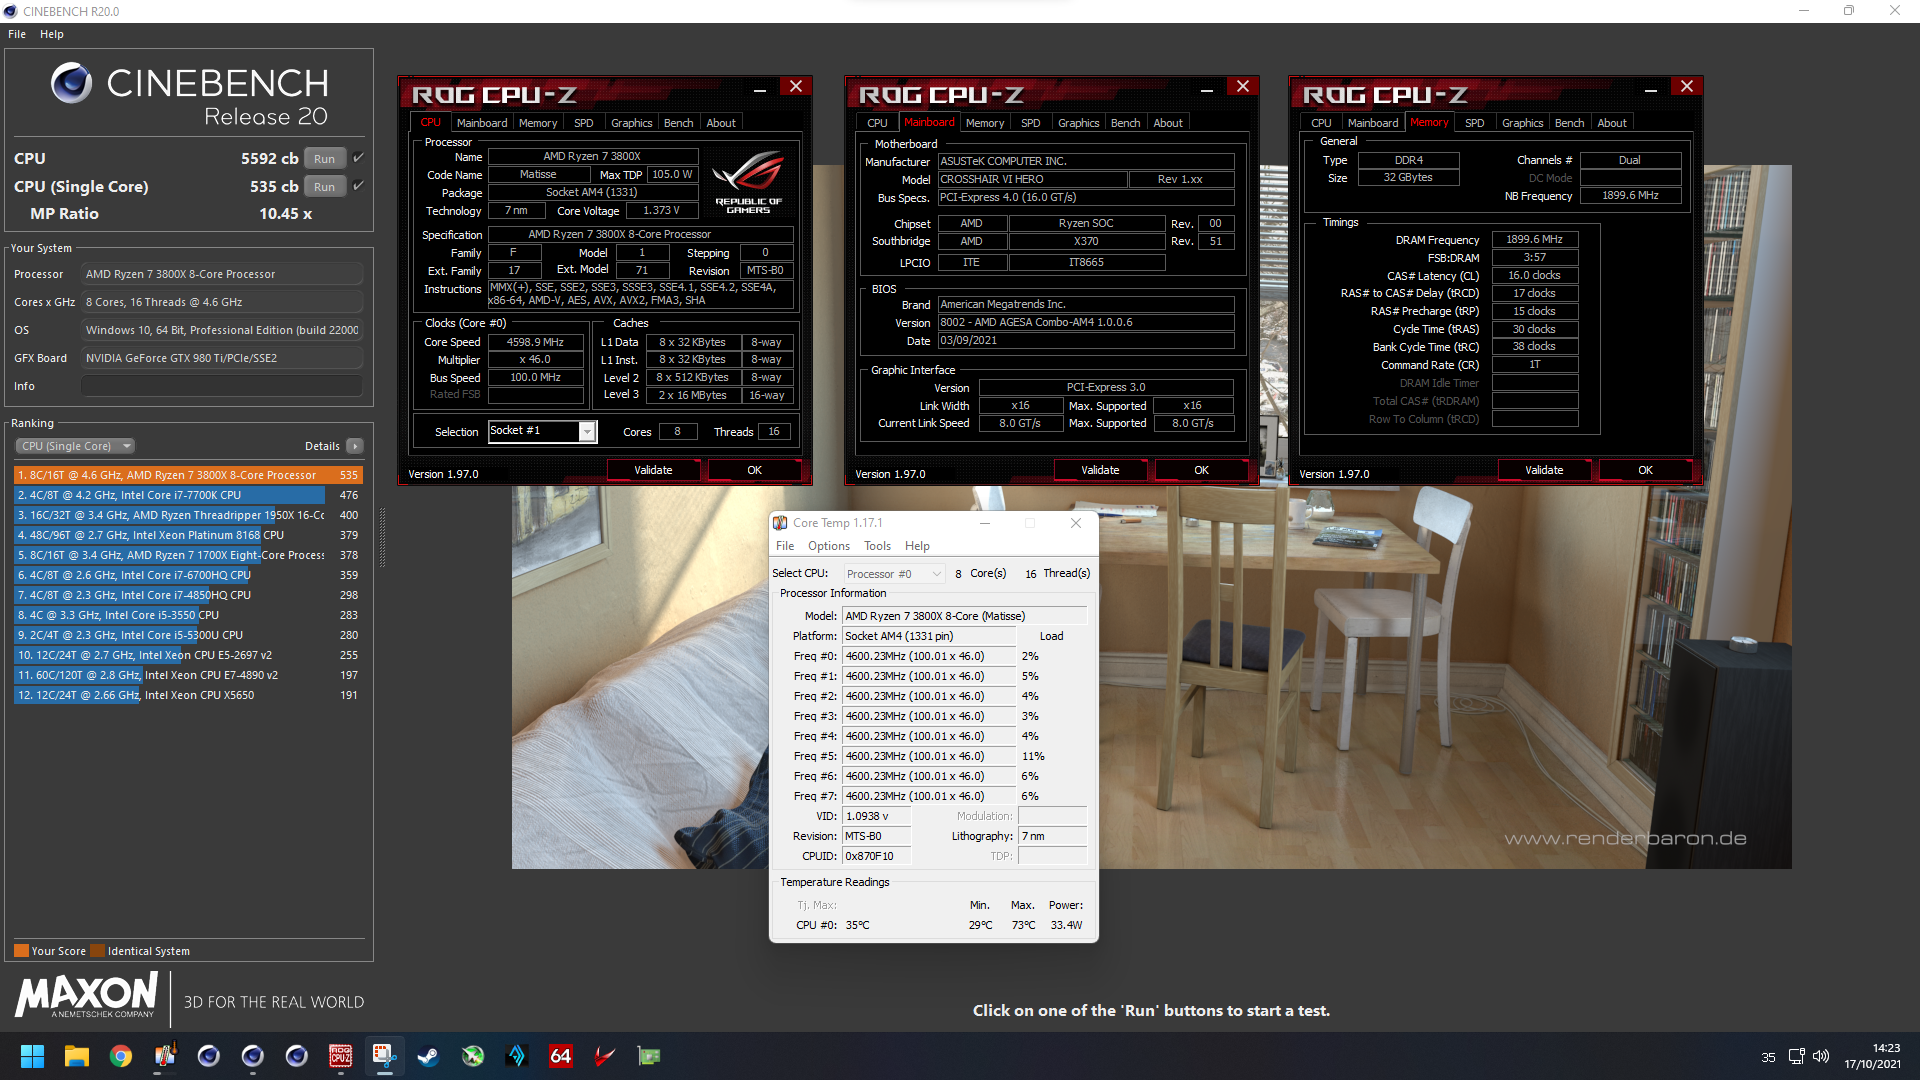Click the Cinebench title bar app icon
This screenshot has height=1080, width=1920.
click(x=11, y=11)
